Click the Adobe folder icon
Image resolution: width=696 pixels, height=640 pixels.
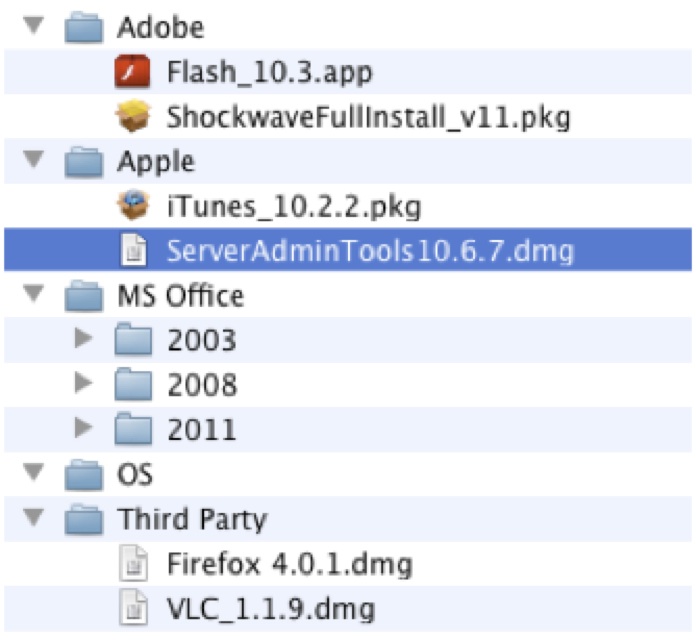point(85,28)
